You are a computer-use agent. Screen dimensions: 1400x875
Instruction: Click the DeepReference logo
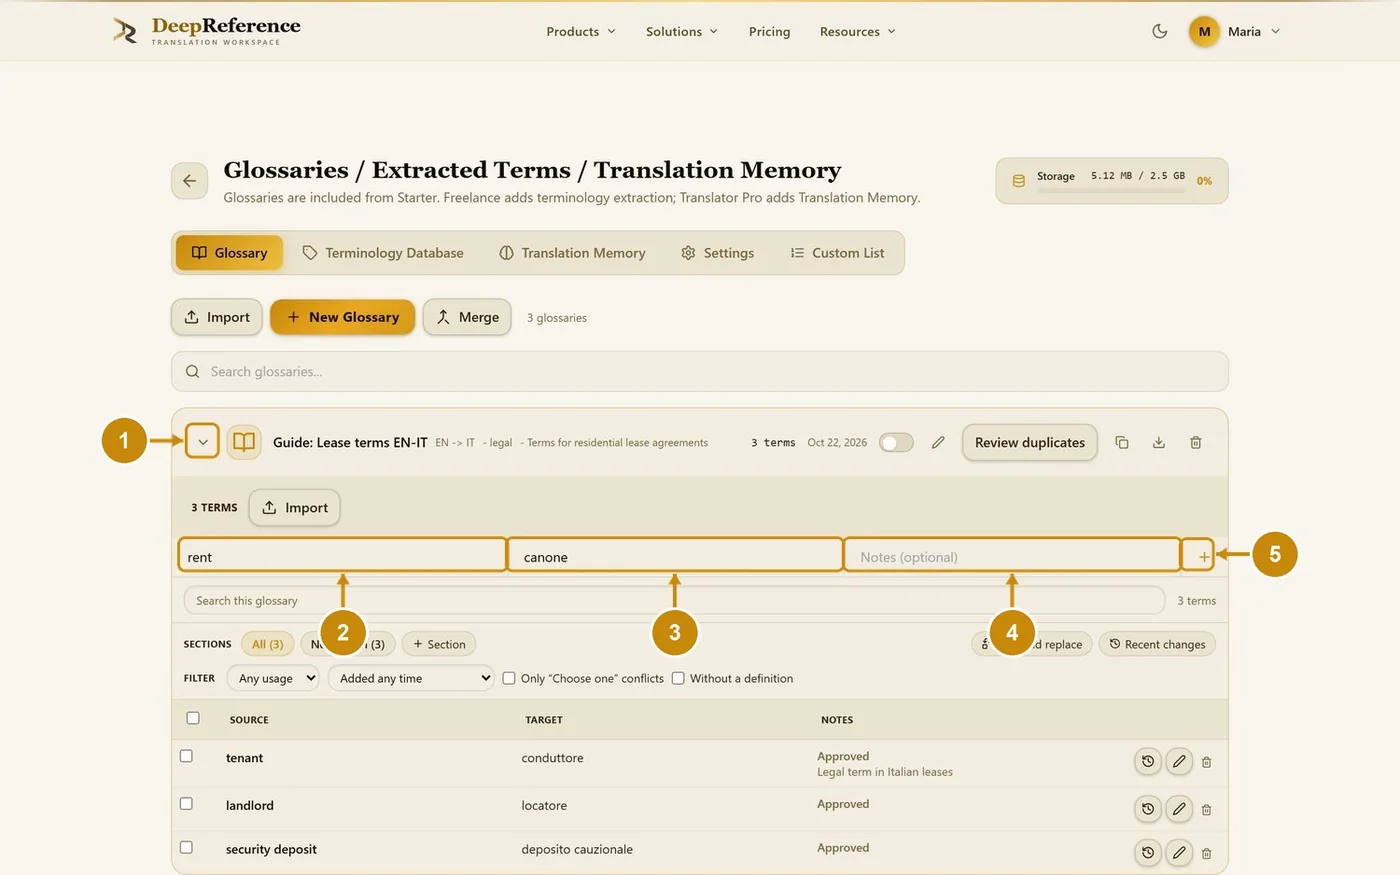(207, 31)
